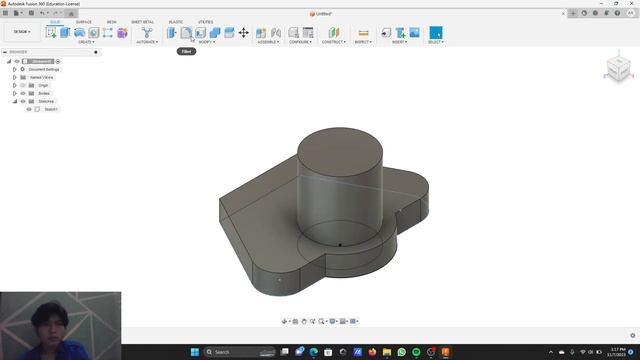Select the Offset Face tool

tap(229, 33)
